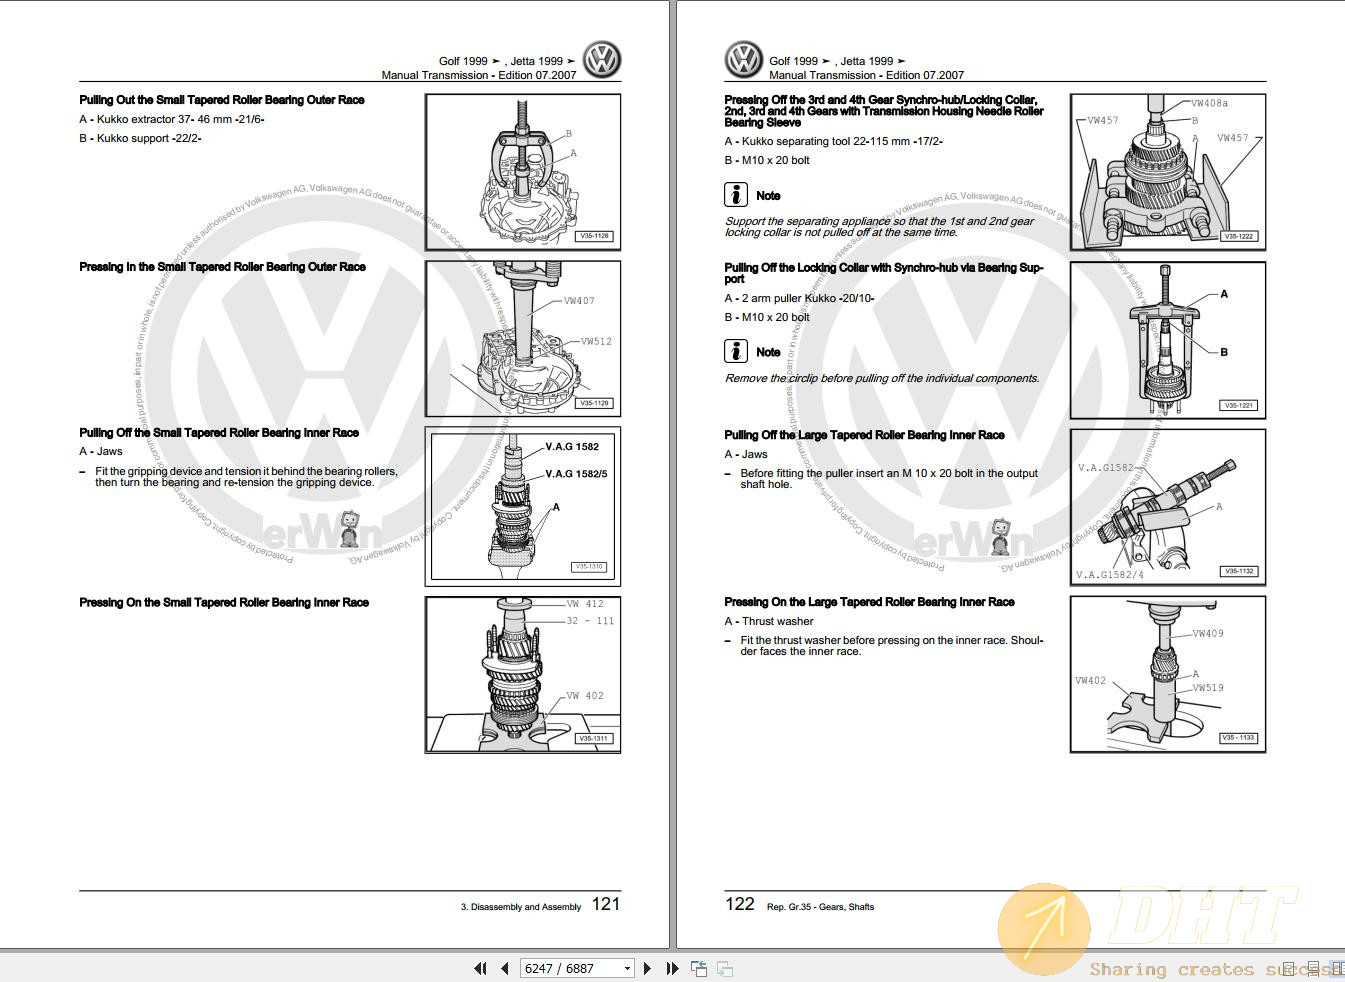This screenshot has height=982, width=1345.
Task: Click the line "A - Thrust washer"
Action: pyautogui.click(x=769, y=621)
